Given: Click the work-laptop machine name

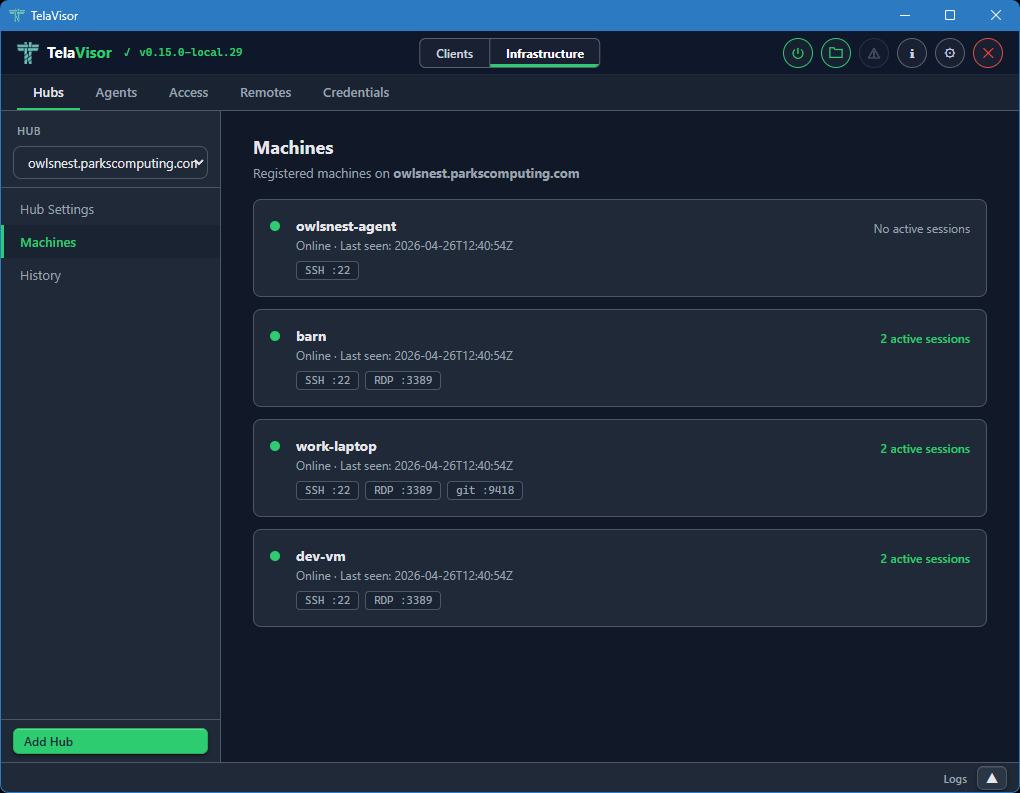Looking at the screenshot, I should pyautogui.click(x=336, y=446).
